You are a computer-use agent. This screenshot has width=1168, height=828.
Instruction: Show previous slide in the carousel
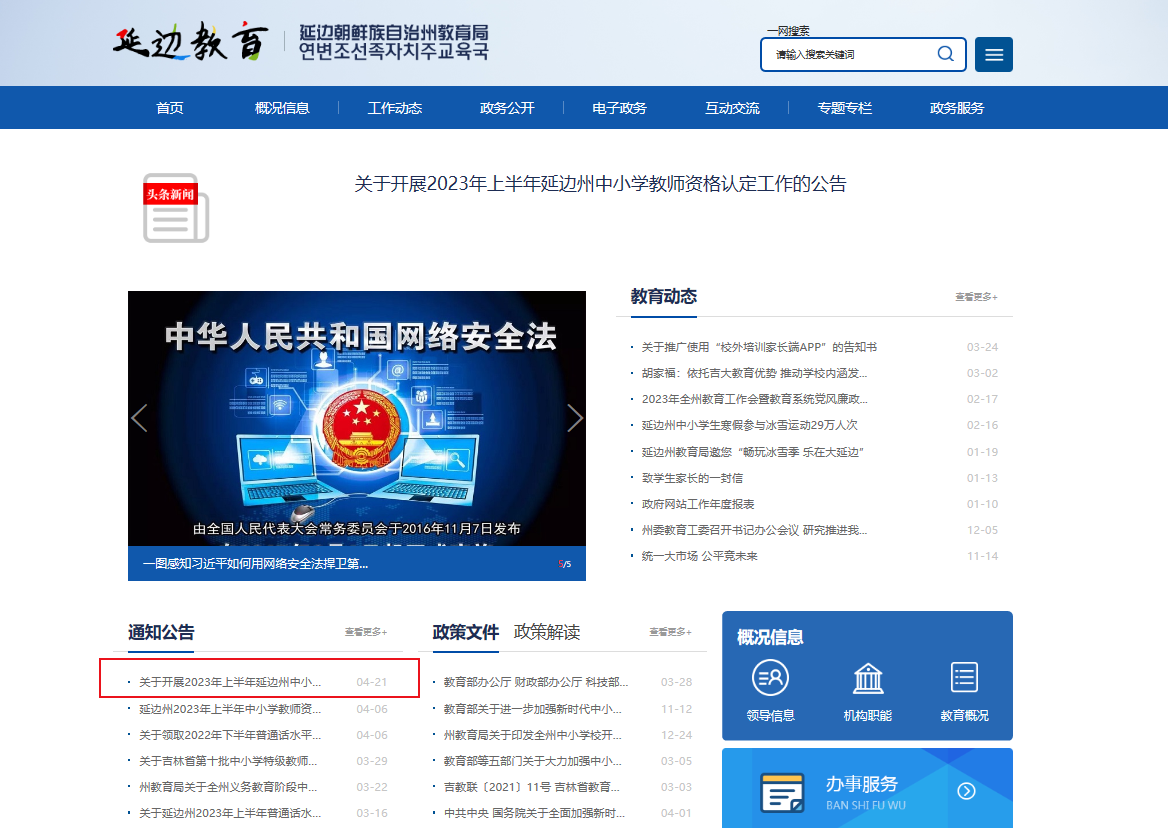click(x=140, y=418)
